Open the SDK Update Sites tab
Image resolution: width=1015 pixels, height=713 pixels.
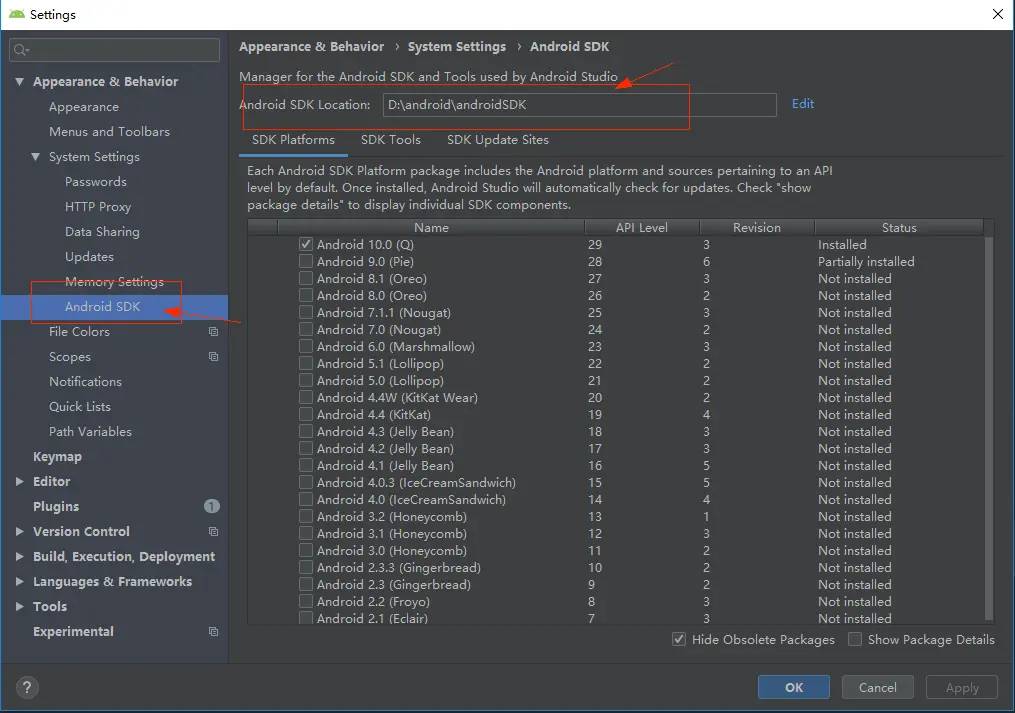[x=498, y=140]
